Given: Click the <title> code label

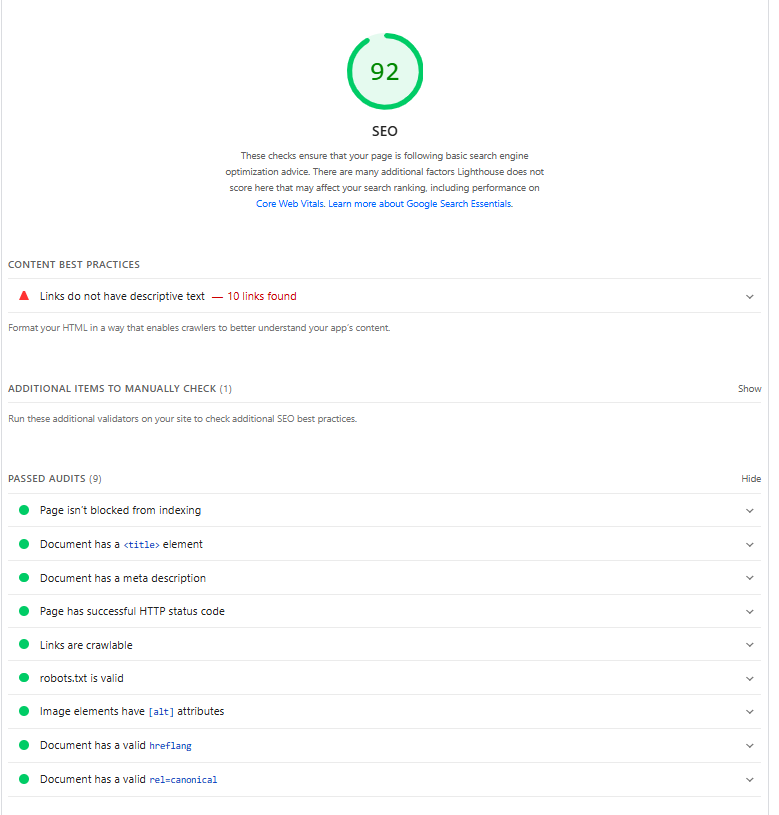Looking at the screenshot, I should [141, 545].
